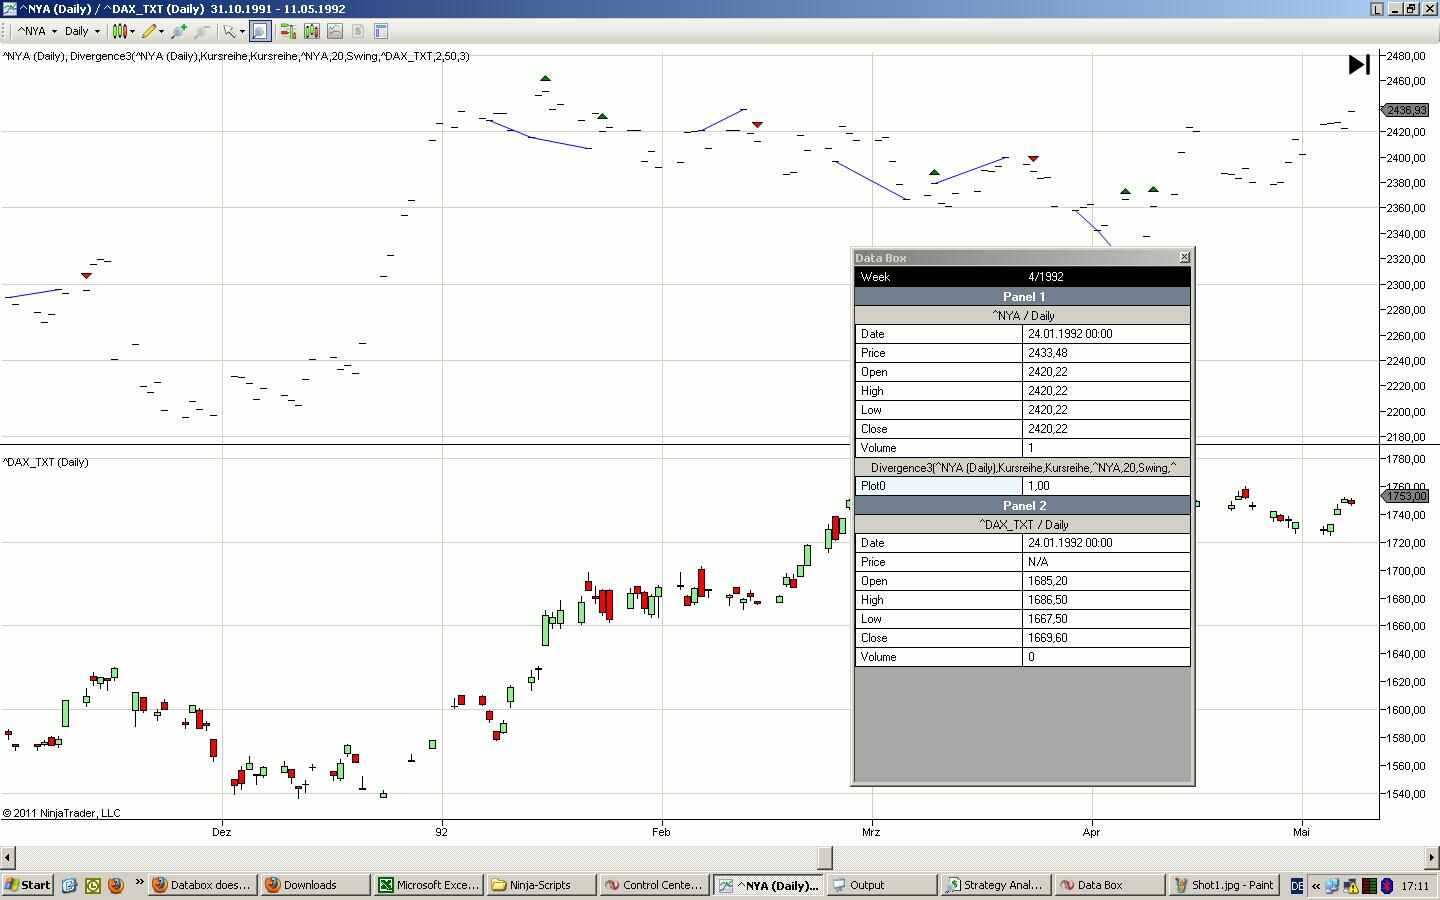Expand the cursor type dropdown arrow
The image size is (1440, 900).
point(242,31)
